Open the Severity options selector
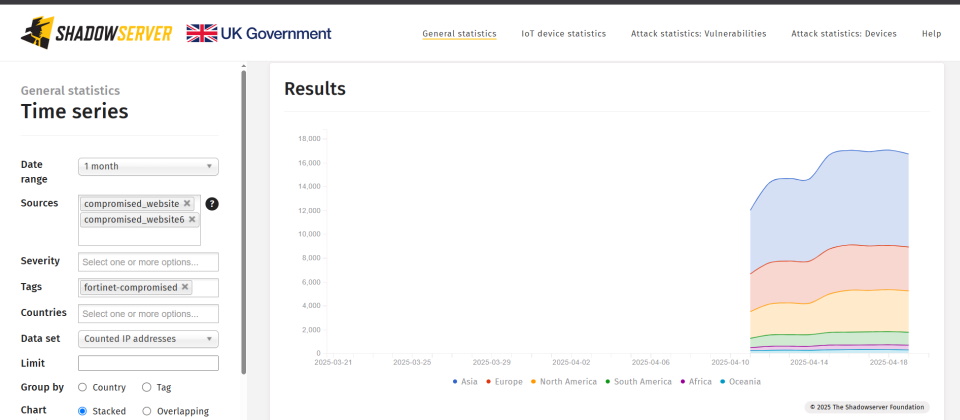Viewport: 960px width, 420px height. (148, 262)
